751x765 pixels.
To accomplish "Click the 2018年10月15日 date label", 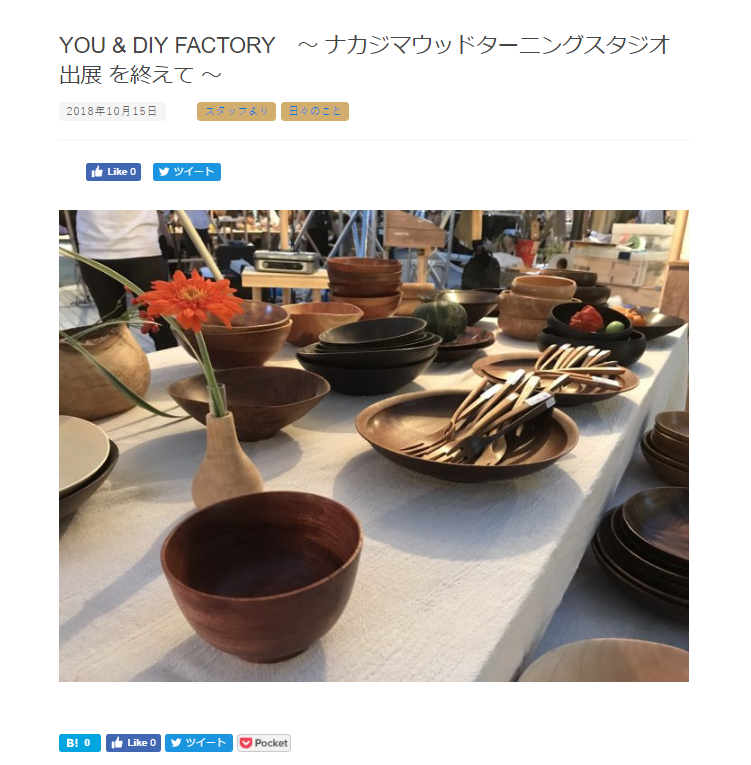I will pyautogui.click(x=112, y=111).
